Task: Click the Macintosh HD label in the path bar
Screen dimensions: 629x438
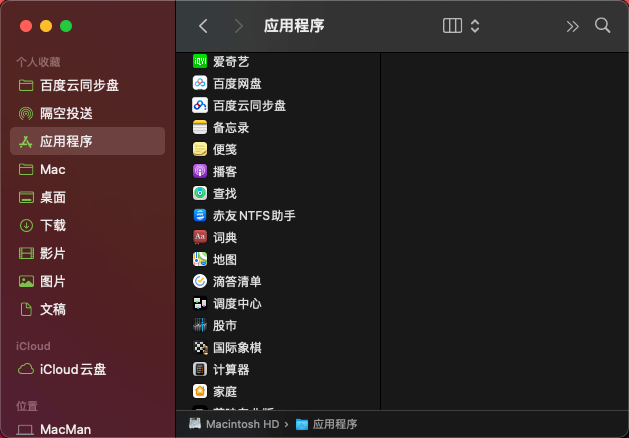Action: pos(242,424)
